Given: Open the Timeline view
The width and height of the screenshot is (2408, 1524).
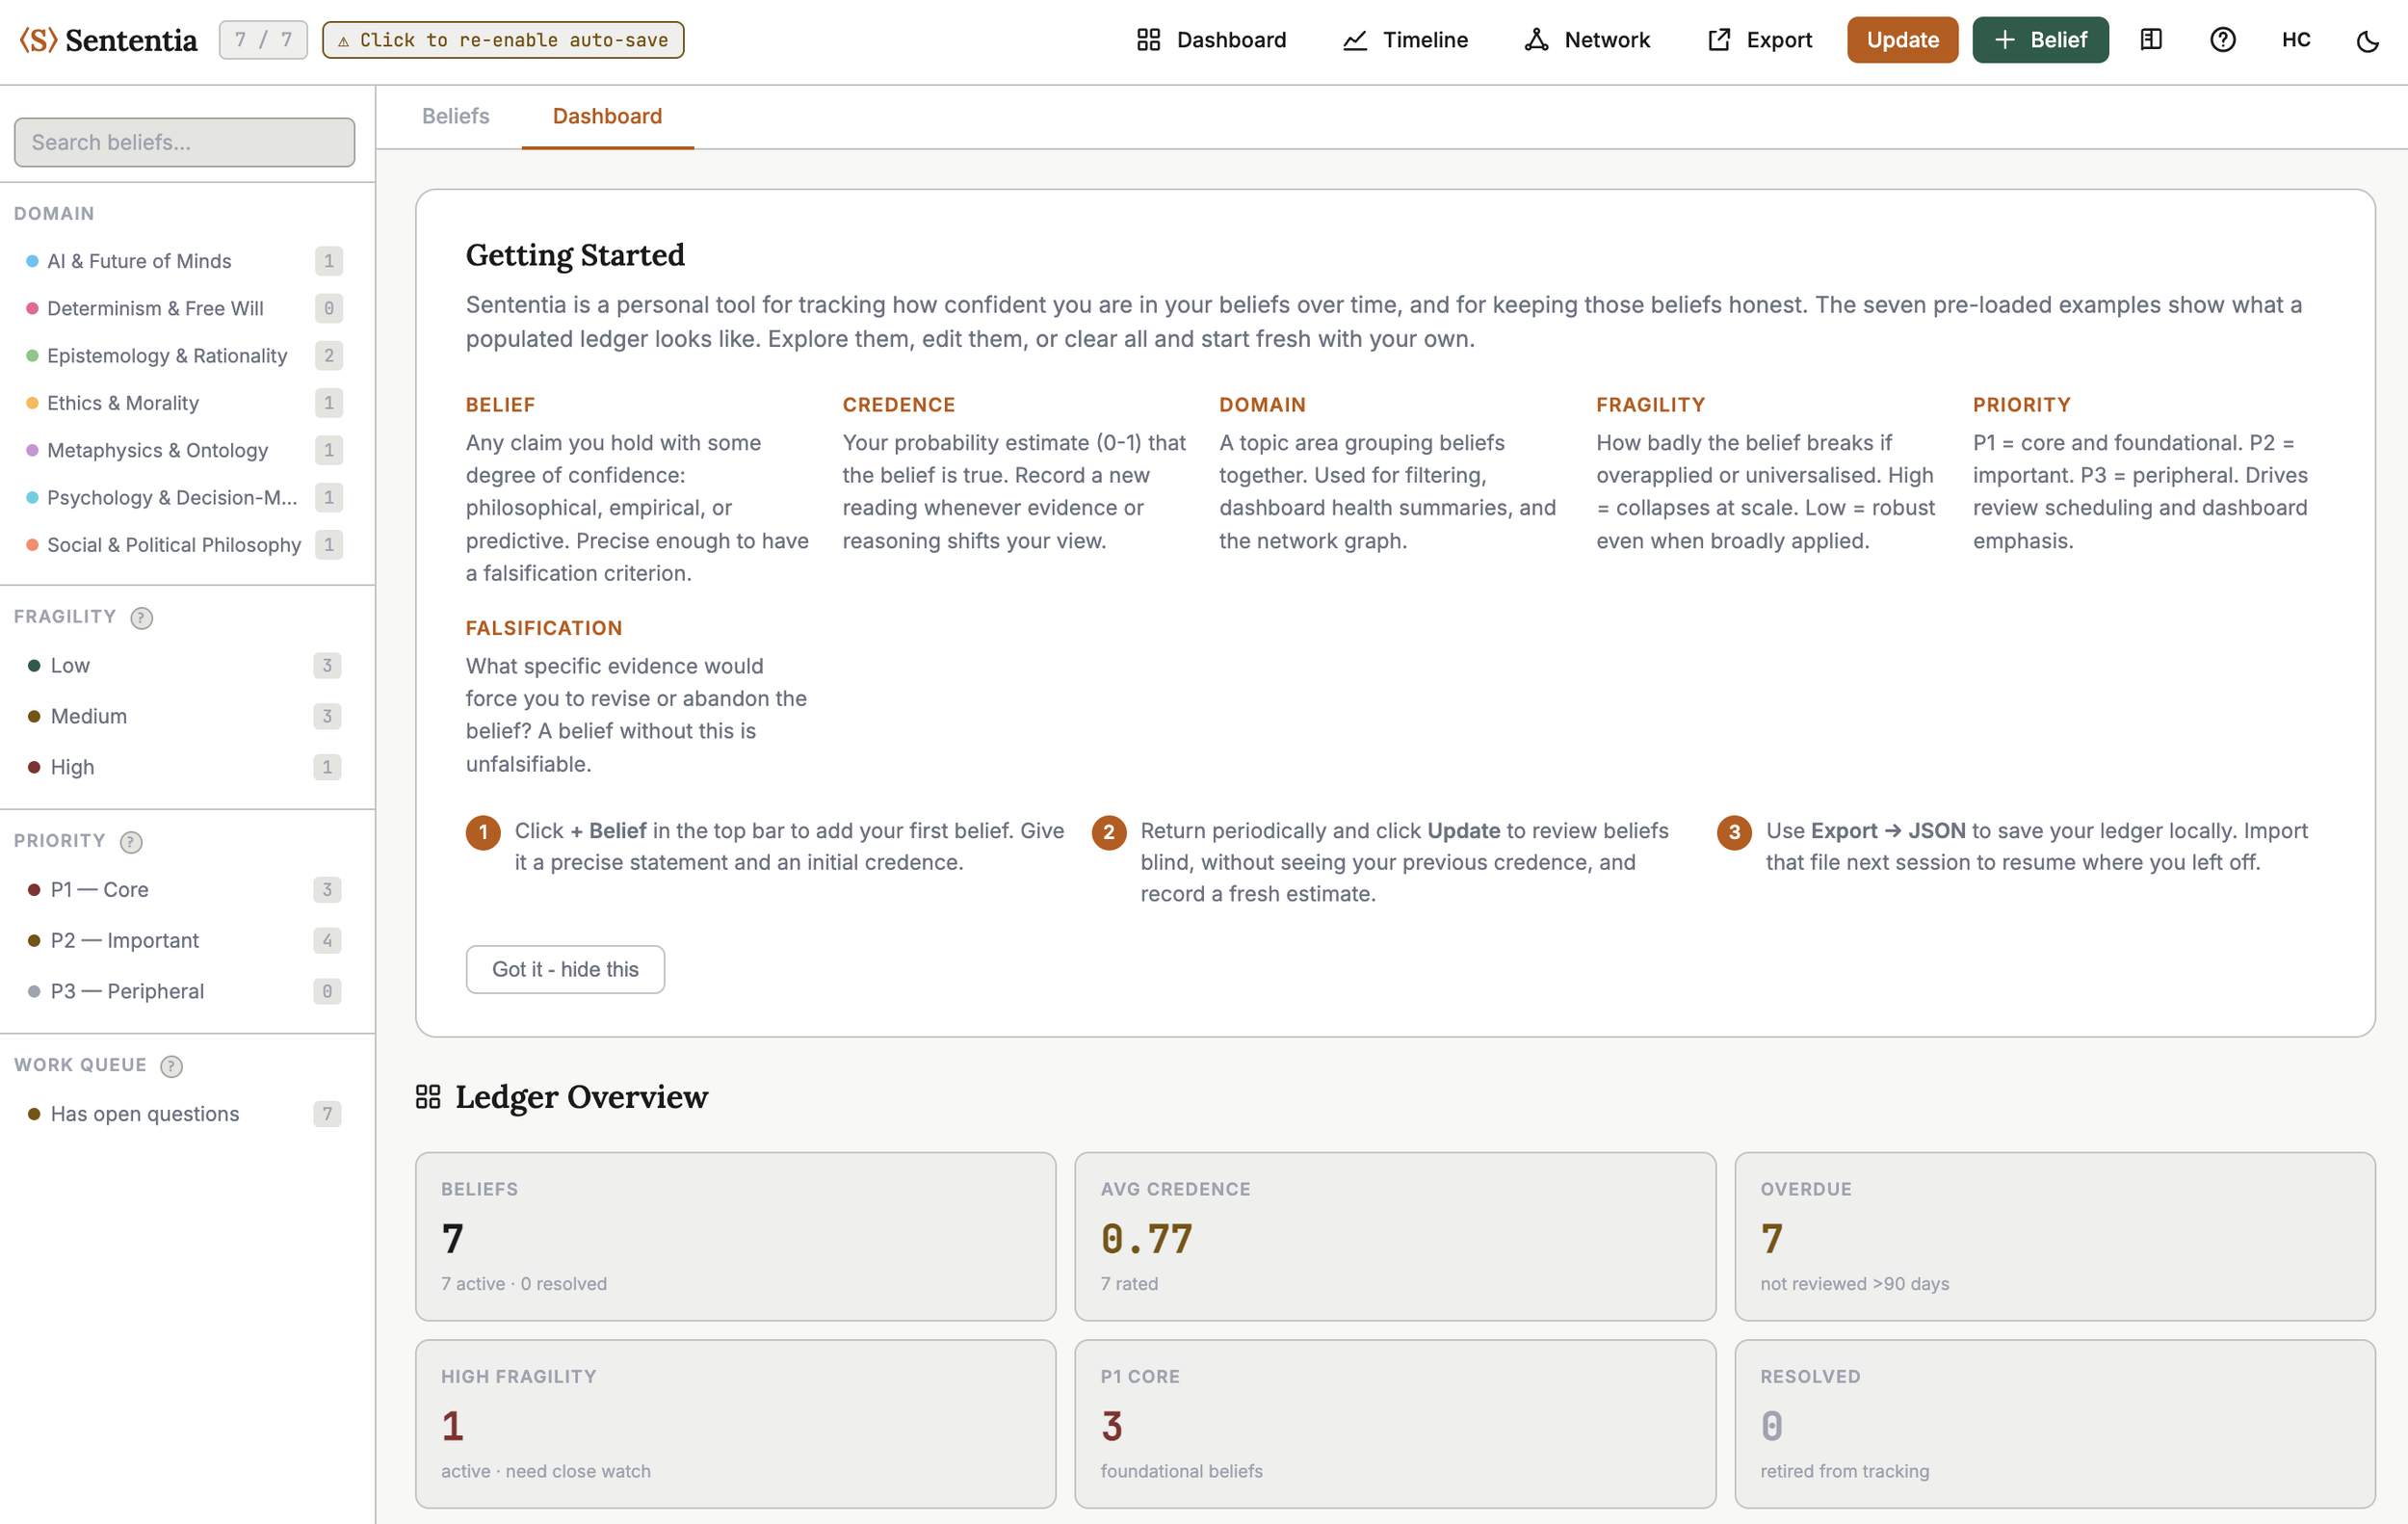Looking at the screenshot, I should (1405, 40).
